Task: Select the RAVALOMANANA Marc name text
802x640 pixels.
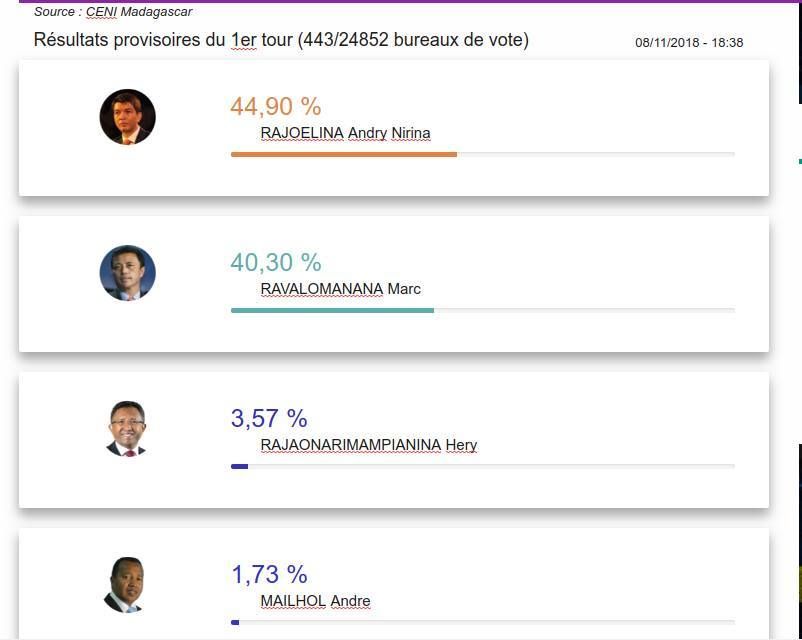Action: 341,289
